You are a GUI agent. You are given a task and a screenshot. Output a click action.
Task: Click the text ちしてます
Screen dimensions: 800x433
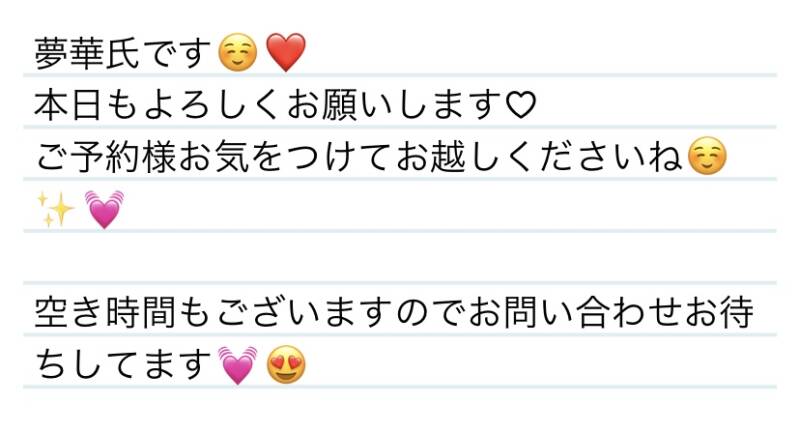pyautogui.click(x=124, y=367)
